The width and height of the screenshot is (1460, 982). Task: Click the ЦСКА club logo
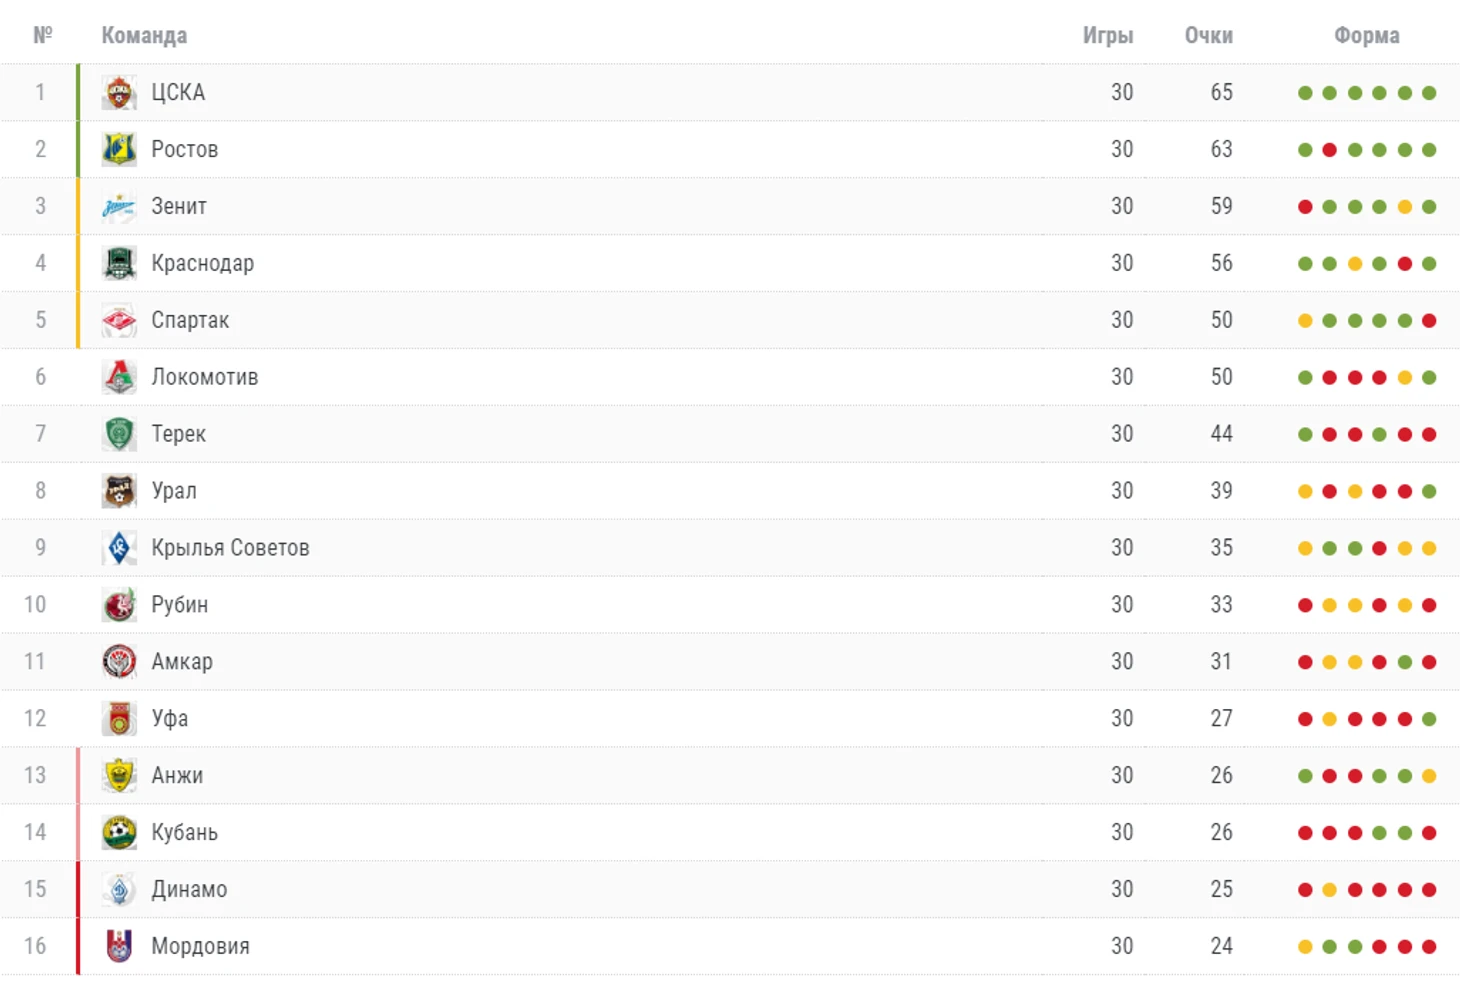[119, 93]
